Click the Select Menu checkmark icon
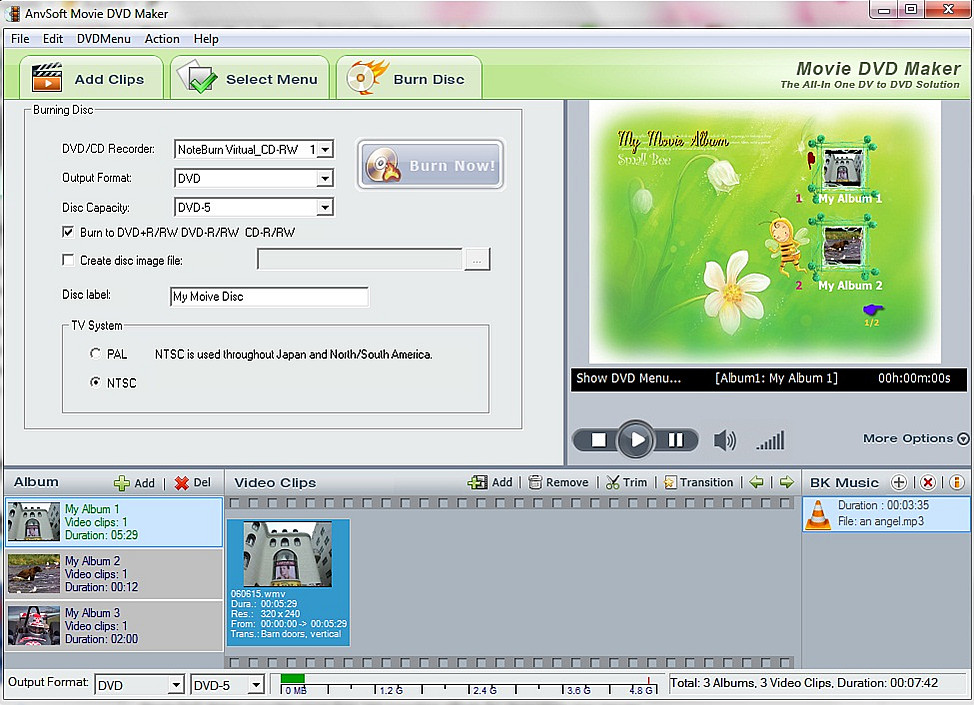 pos(198,77)
